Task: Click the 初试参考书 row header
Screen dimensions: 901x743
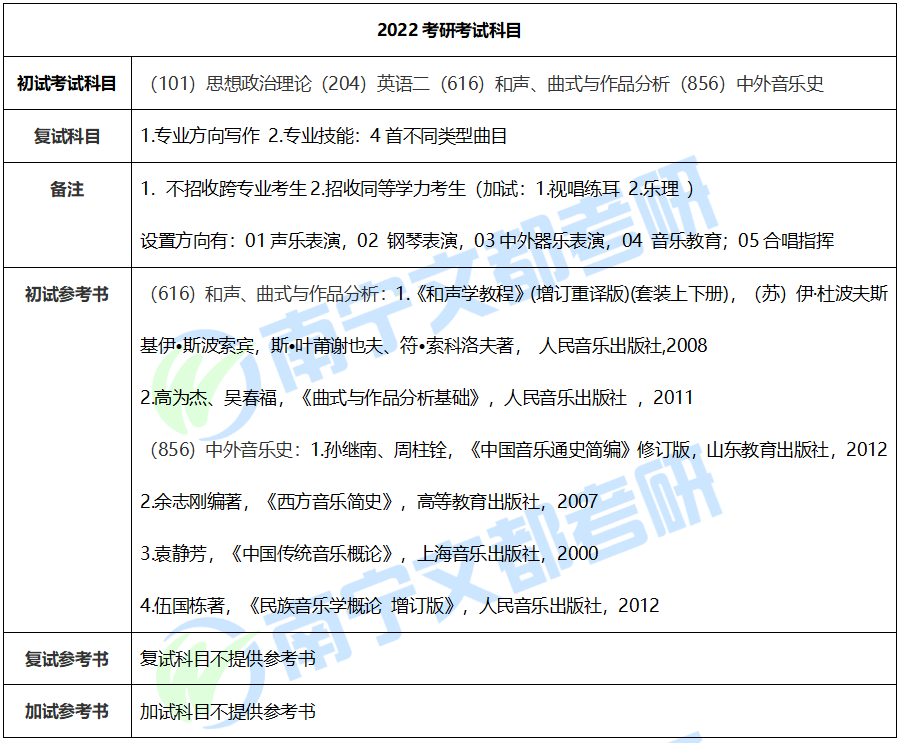Action: [x=68, y=290]
